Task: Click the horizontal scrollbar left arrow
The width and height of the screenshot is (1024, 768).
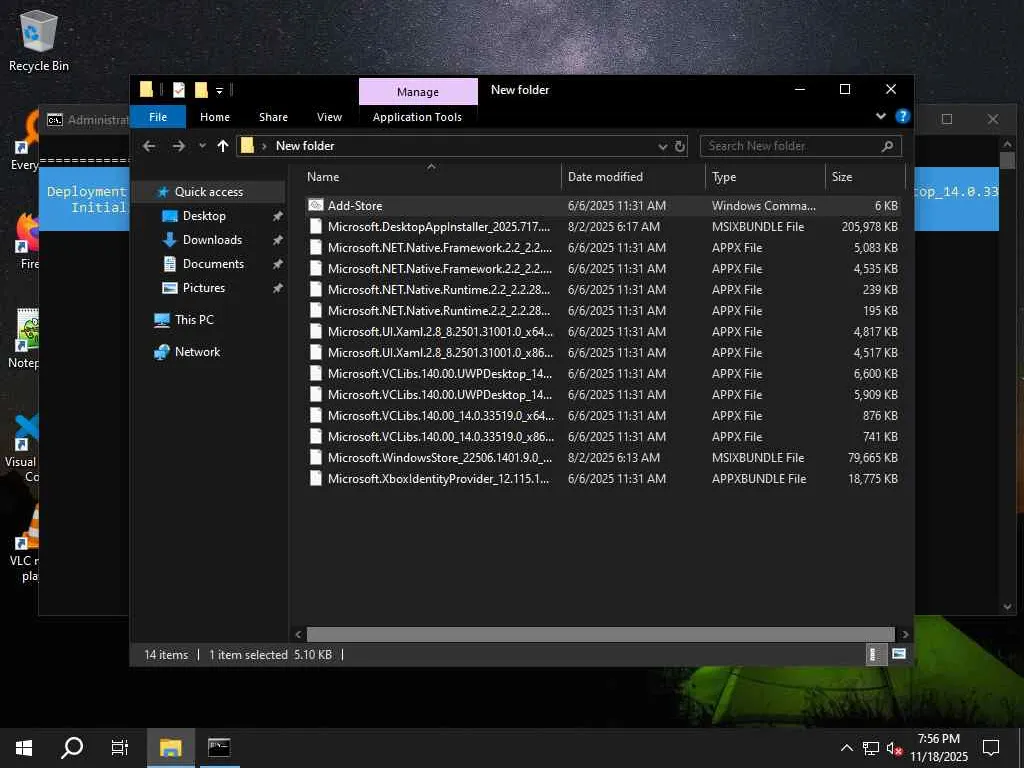Action: click(x=298, y=634)
